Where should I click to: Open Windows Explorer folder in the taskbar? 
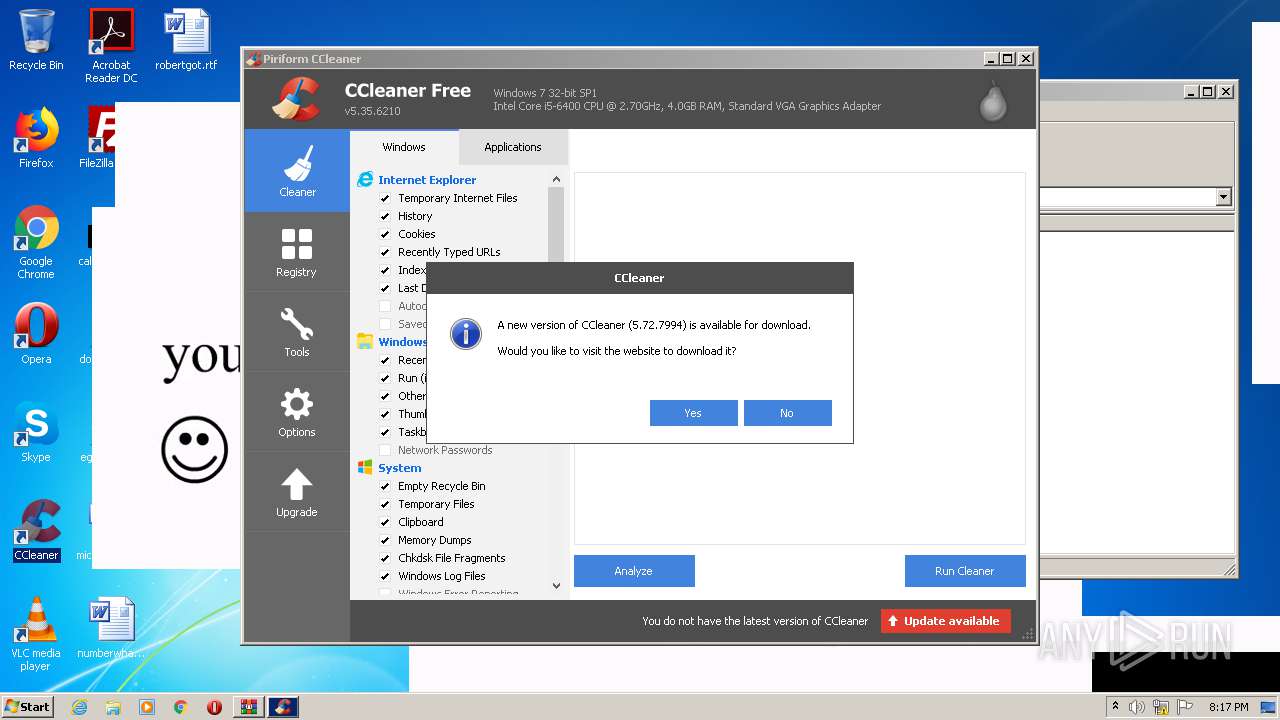pos(113,707)
